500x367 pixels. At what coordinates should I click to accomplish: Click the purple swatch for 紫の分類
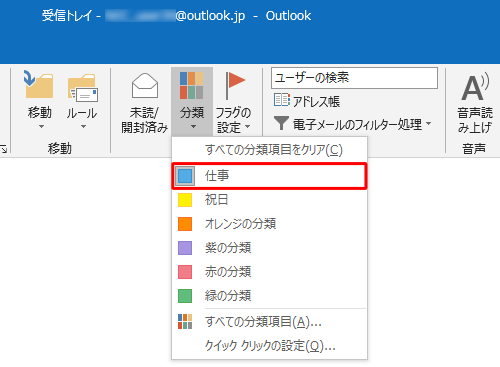[x=185, y=248]
